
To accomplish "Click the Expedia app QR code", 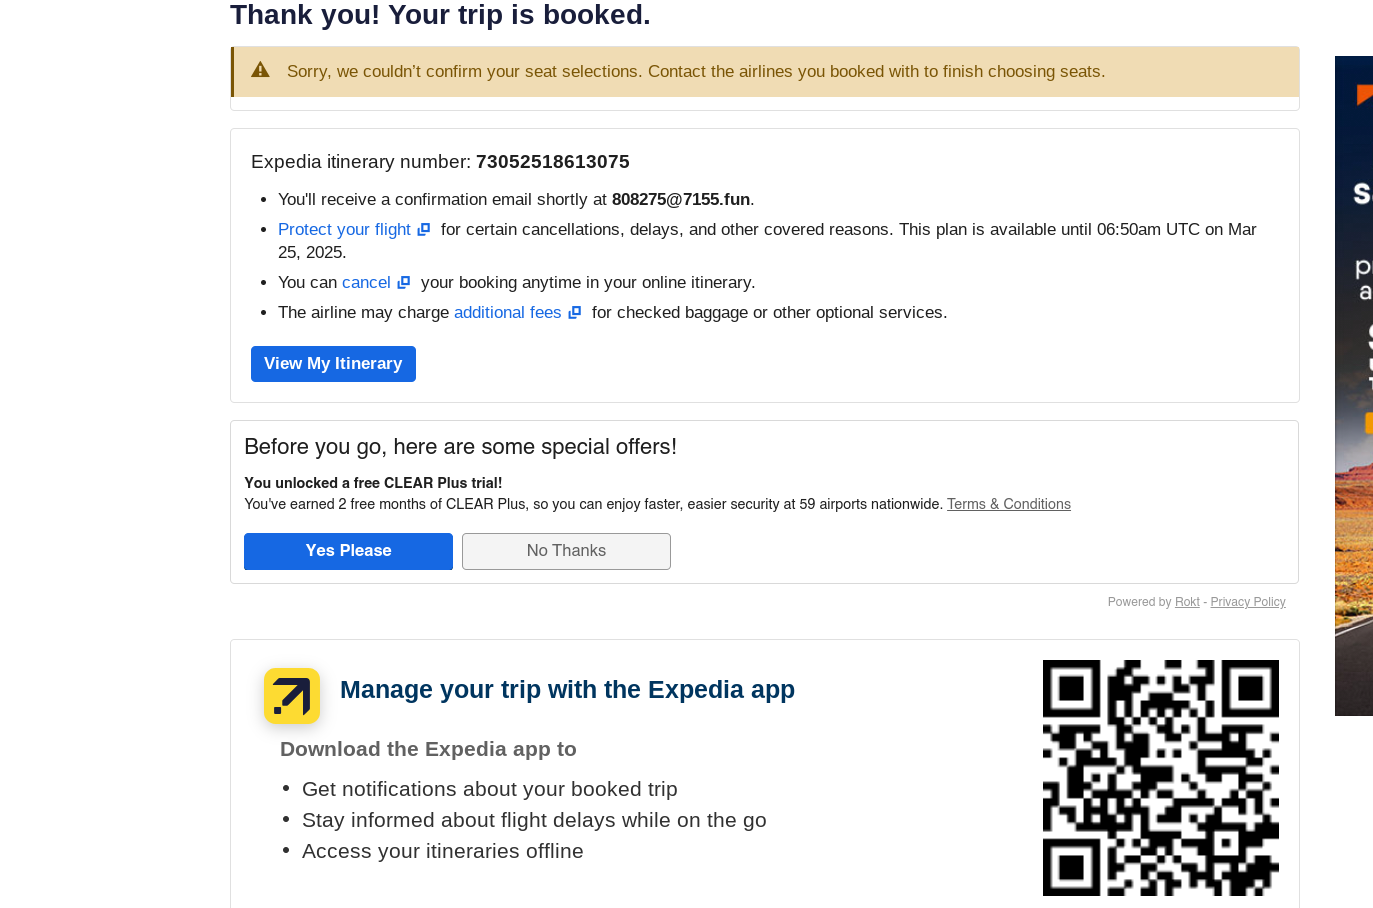I will point(1161,778).
